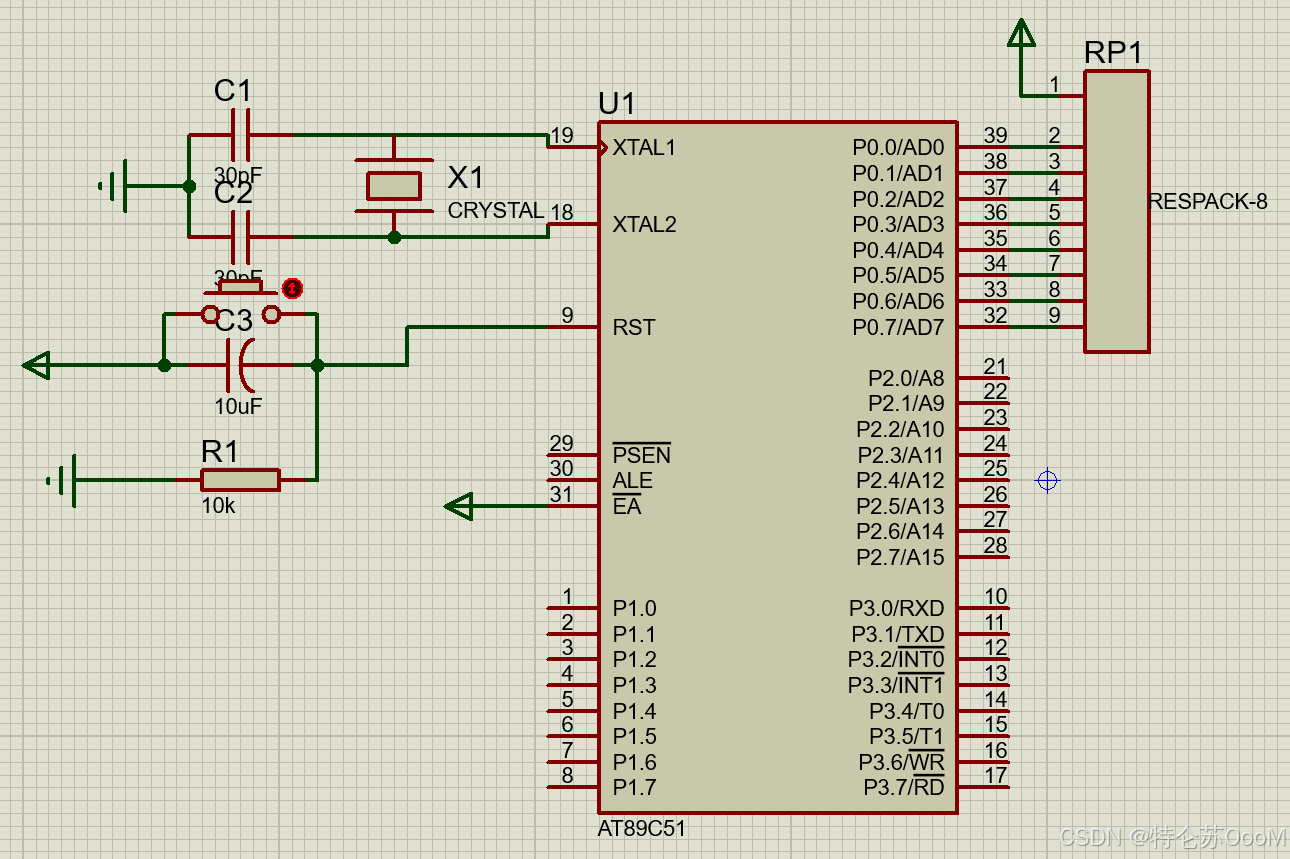
Task: Click the P3.0/RXD pin label
Action: pyautogui.click(x=897, y=608)
